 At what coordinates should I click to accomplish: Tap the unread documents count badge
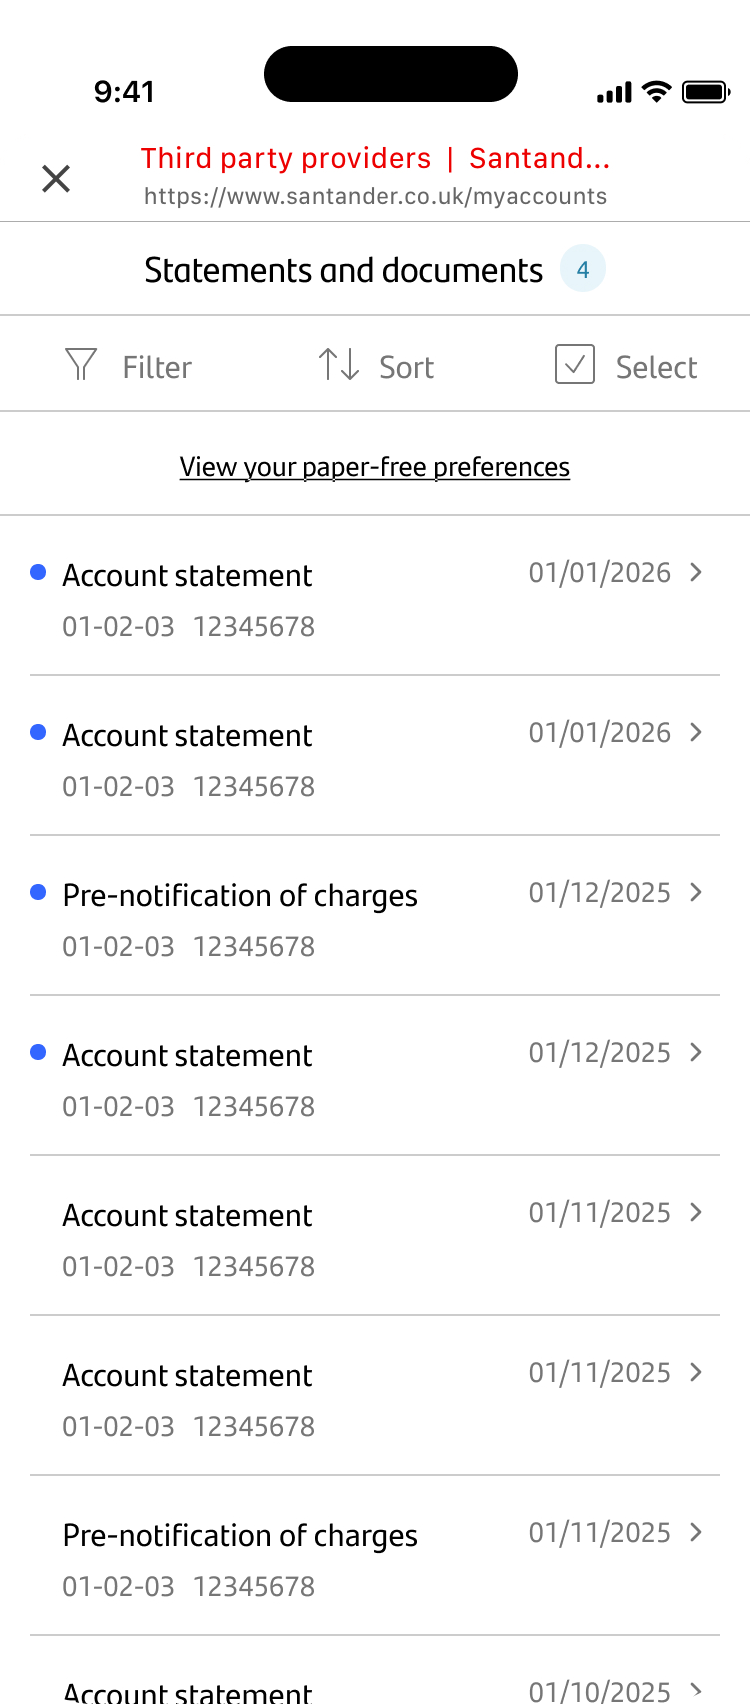(x=582, y=269)
